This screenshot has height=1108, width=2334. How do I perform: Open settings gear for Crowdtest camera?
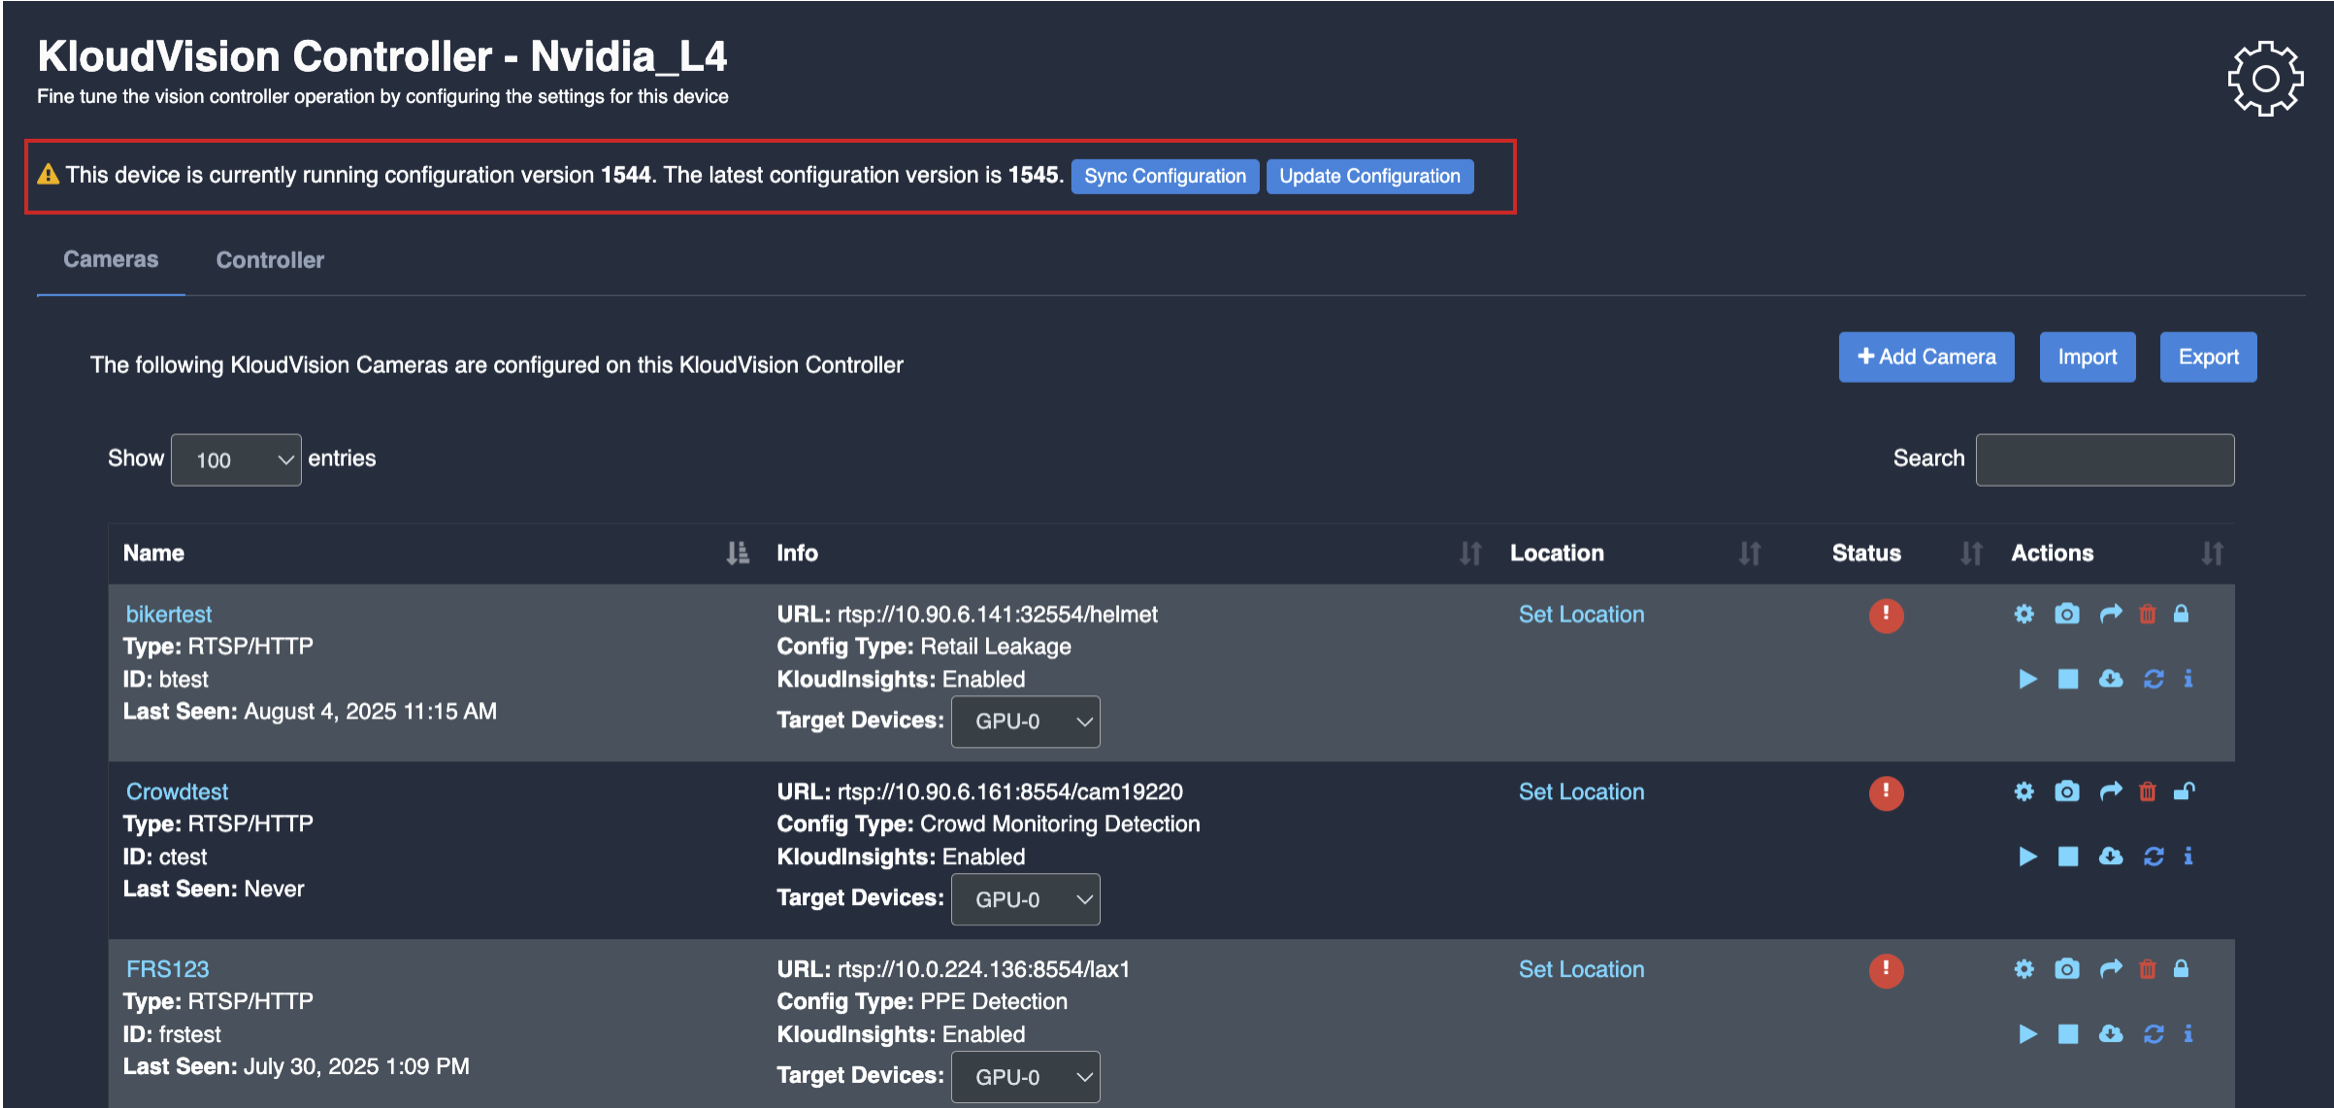[2024, 792]
